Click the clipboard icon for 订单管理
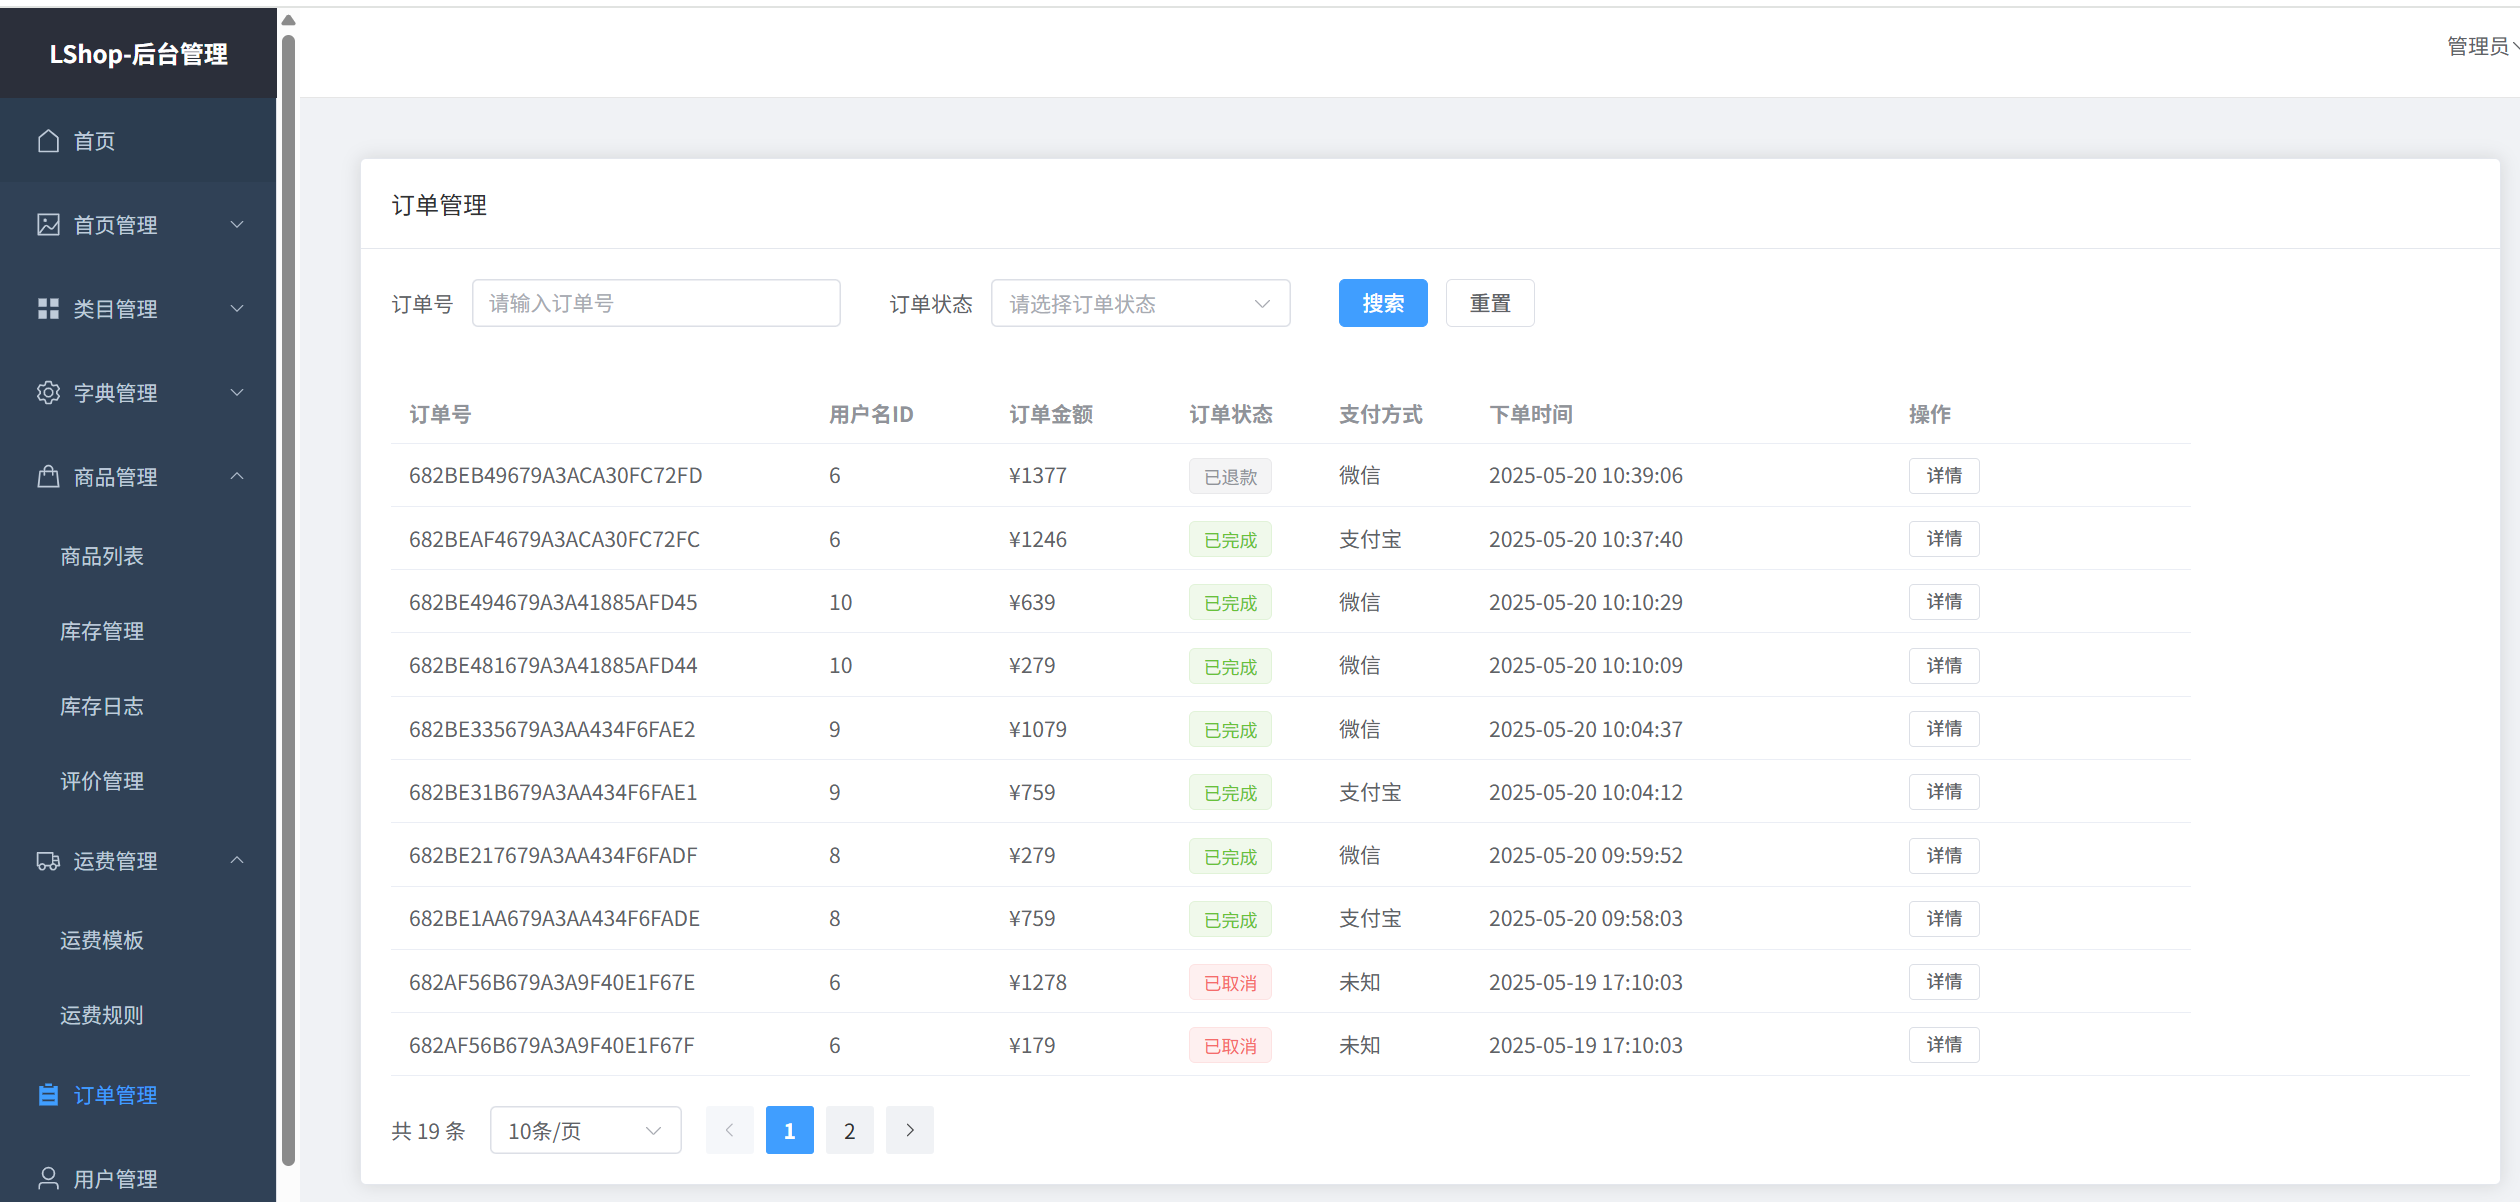Screen dimensions: 2520x1202 point(48,1095)
